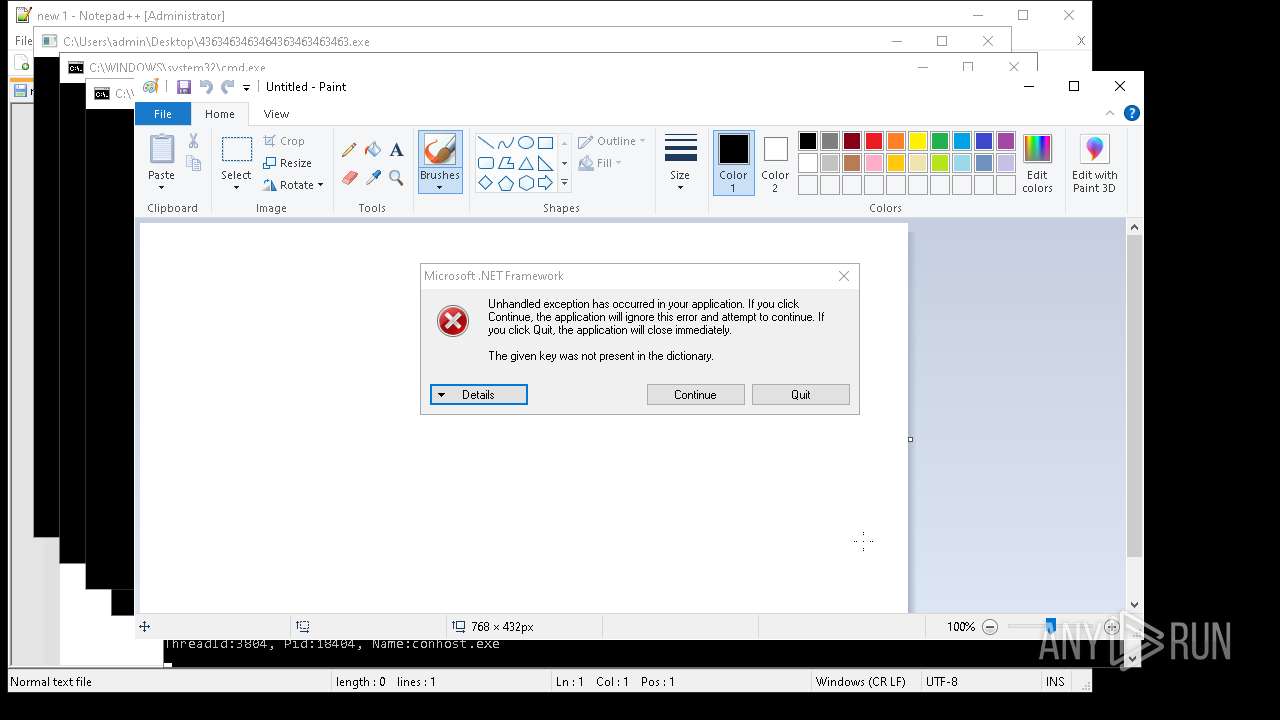Viewport: 1280px width, 720px height.
Task: Select the Color picker eyedropper tool
Action: [x=373, y=178]
